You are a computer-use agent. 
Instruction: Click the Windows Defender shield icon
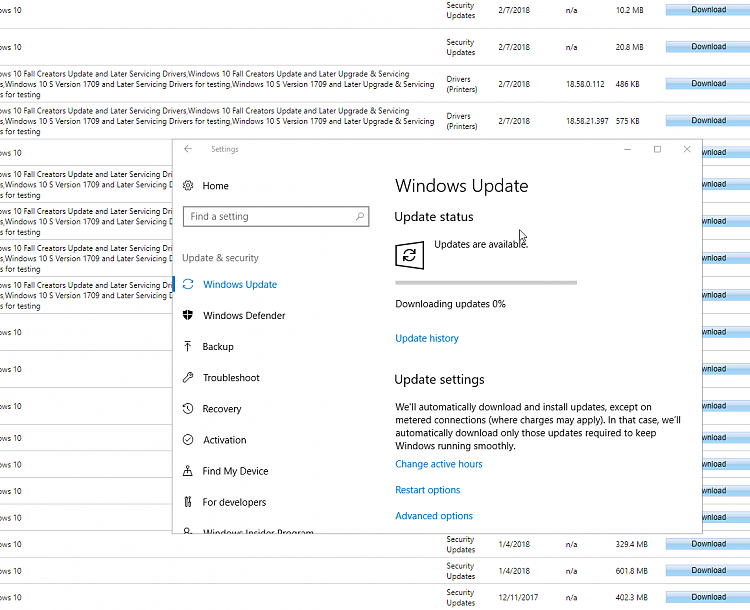click(188, 315)
